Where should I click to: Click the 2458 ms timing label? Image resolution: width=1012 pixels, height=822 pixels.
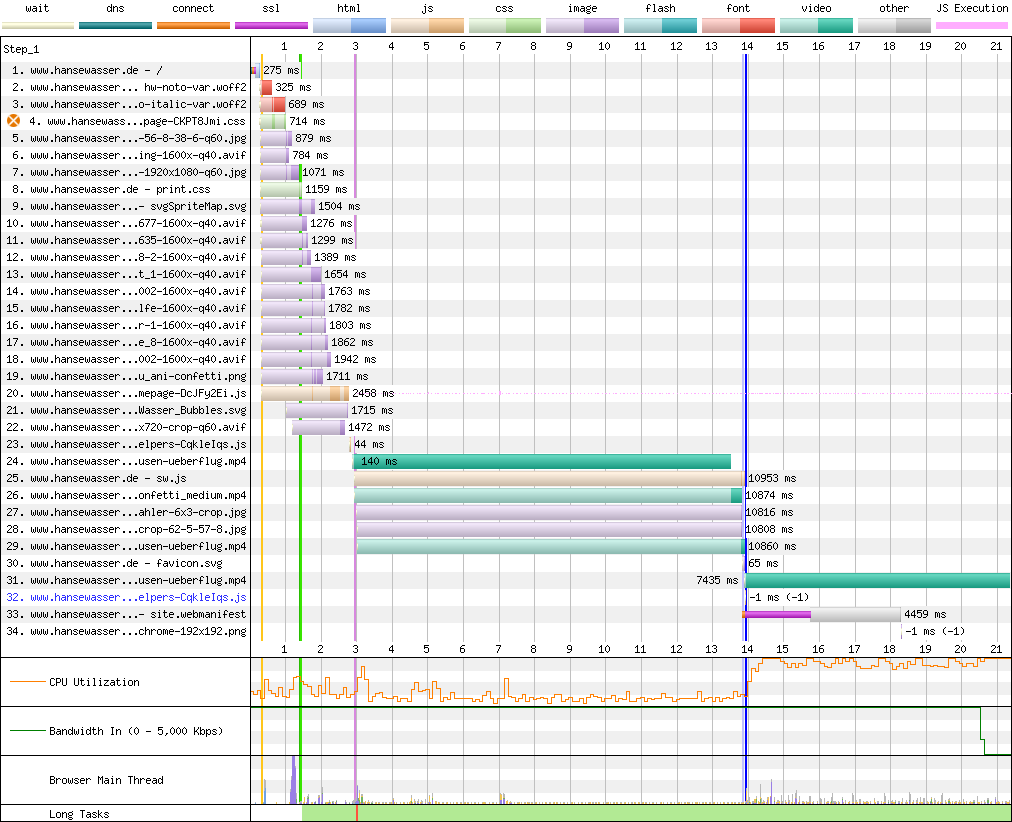(373, 393)
